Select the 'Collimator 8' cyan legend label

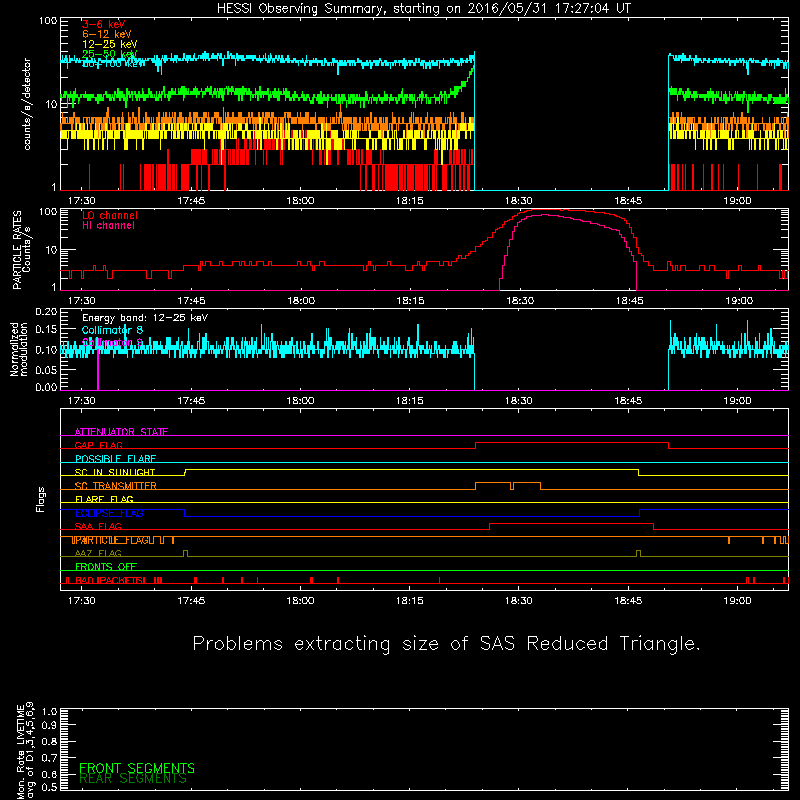(x=112, y=330)
